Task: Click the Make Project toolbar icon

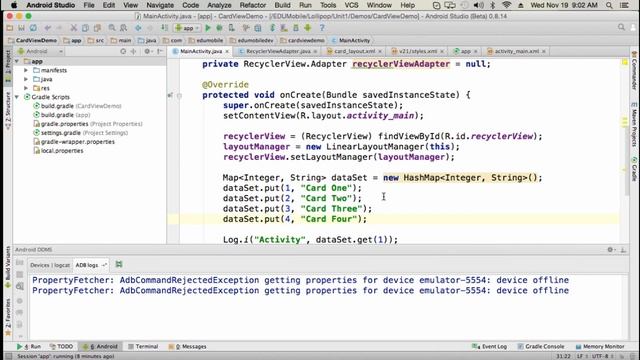Action: pyautogui.click(x=164, y=28)
